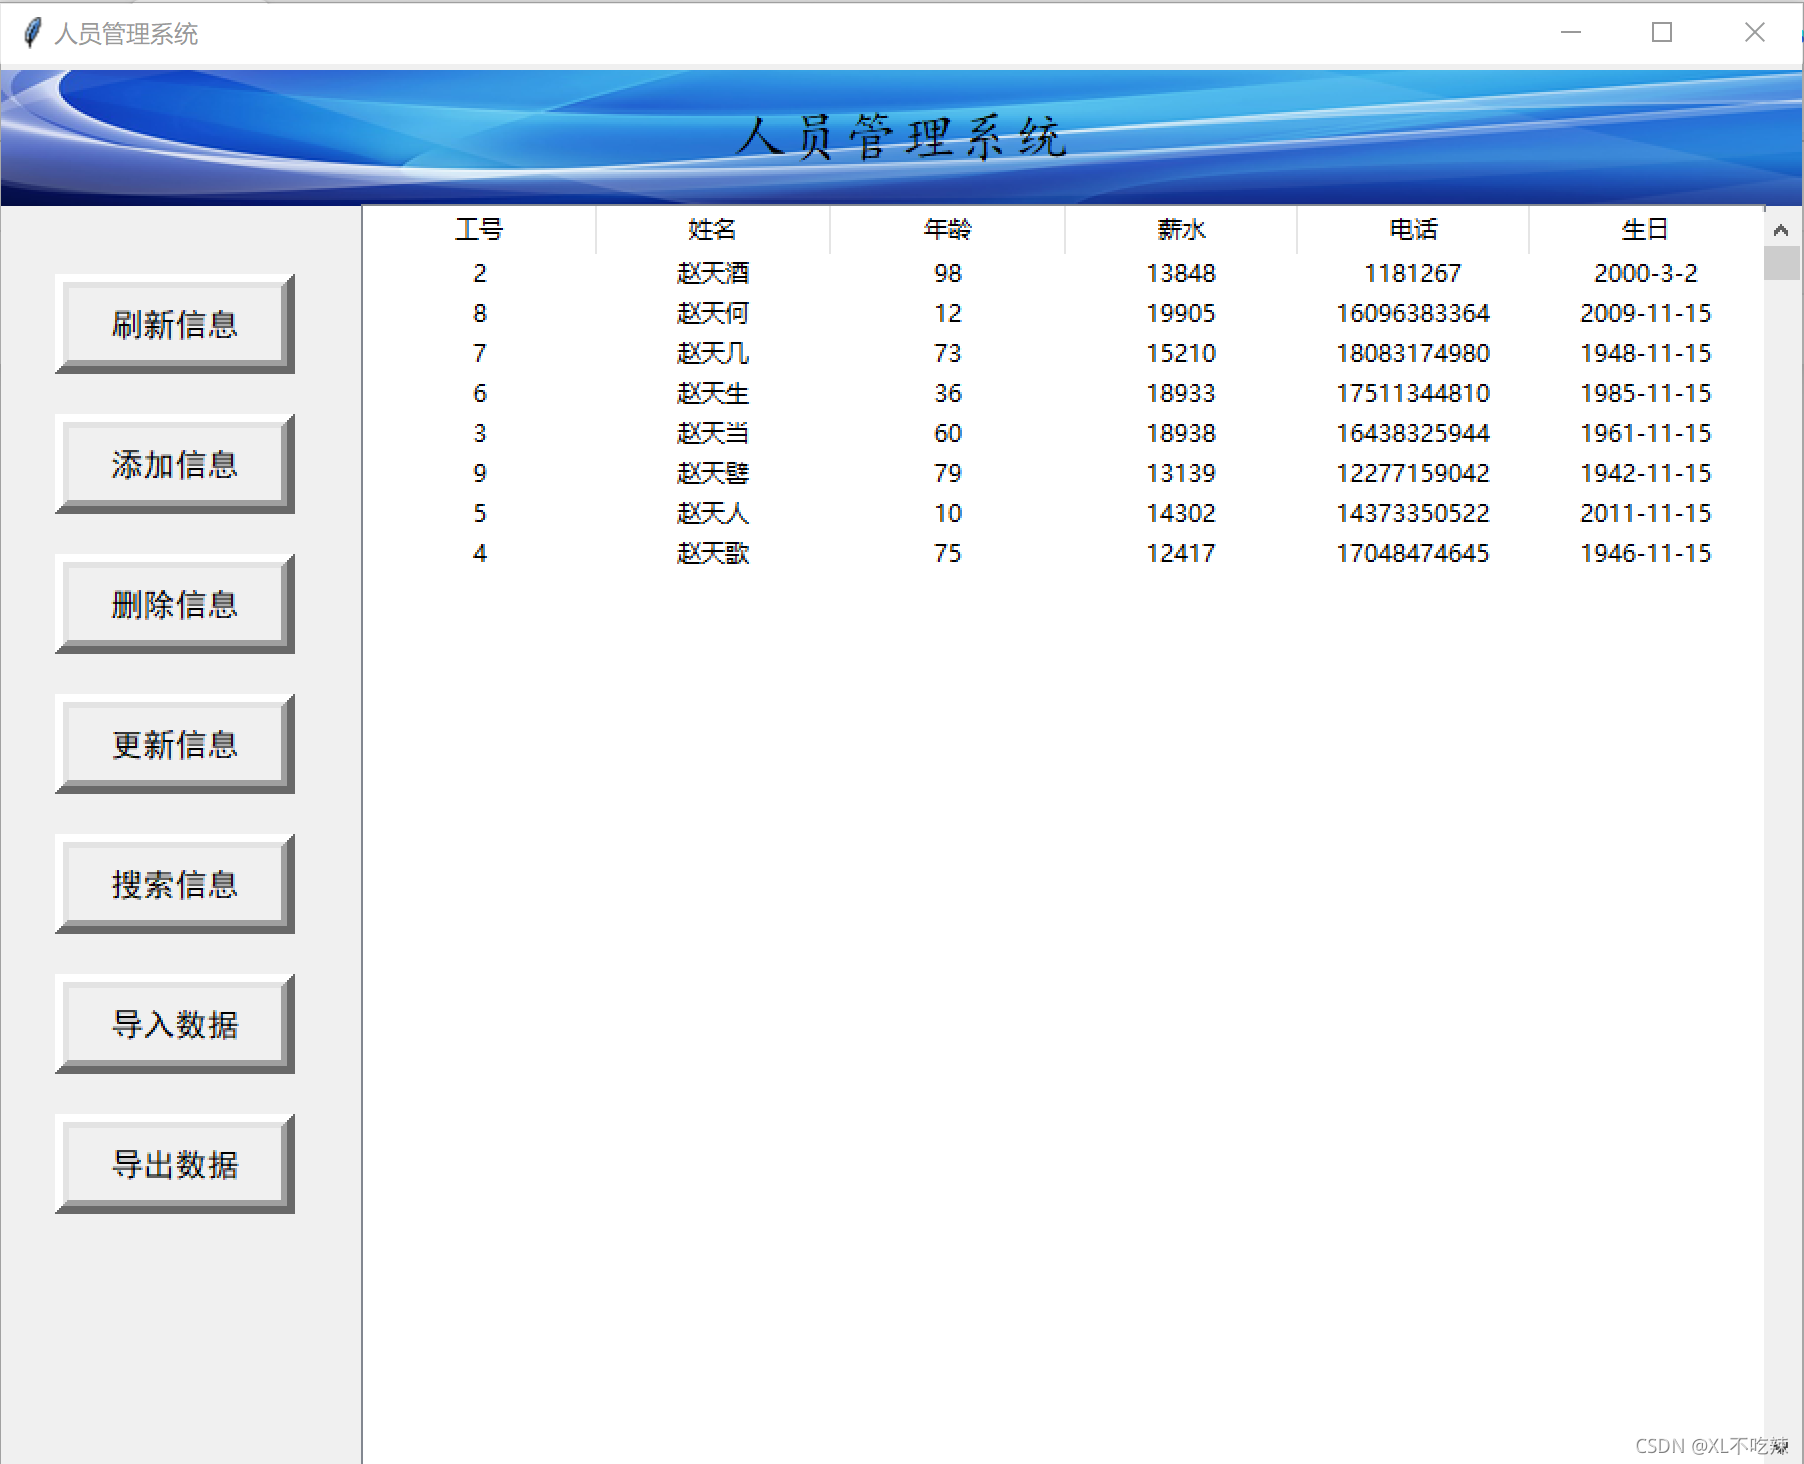1804x1464 pixels.
Task: Click salary value 19905
Action: coord(1181,313)
